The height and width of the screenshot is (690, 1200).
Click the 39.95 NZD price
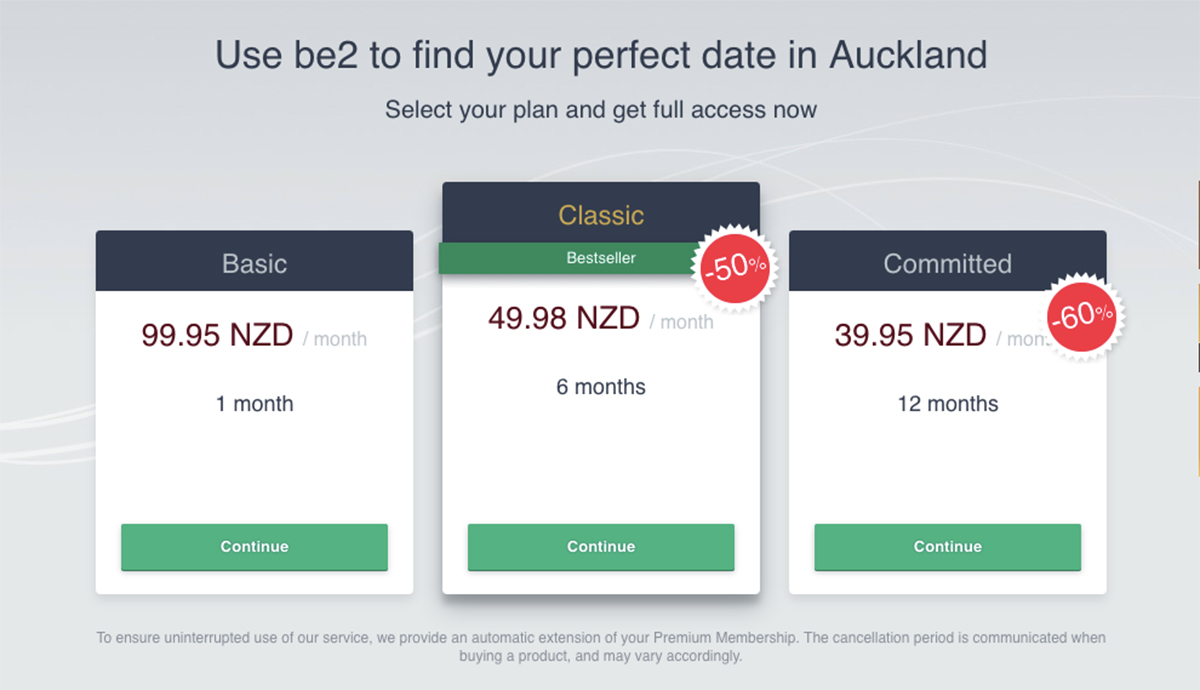(910, 336)
